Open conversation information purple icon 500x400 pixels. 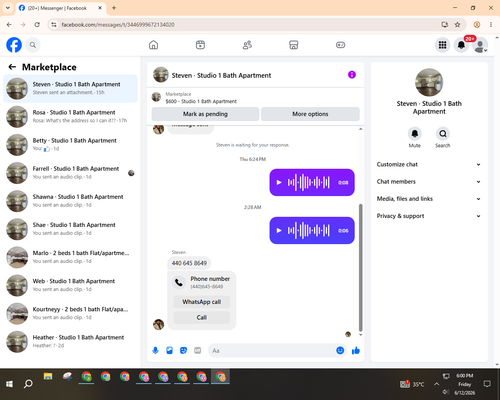pos(352,75)
